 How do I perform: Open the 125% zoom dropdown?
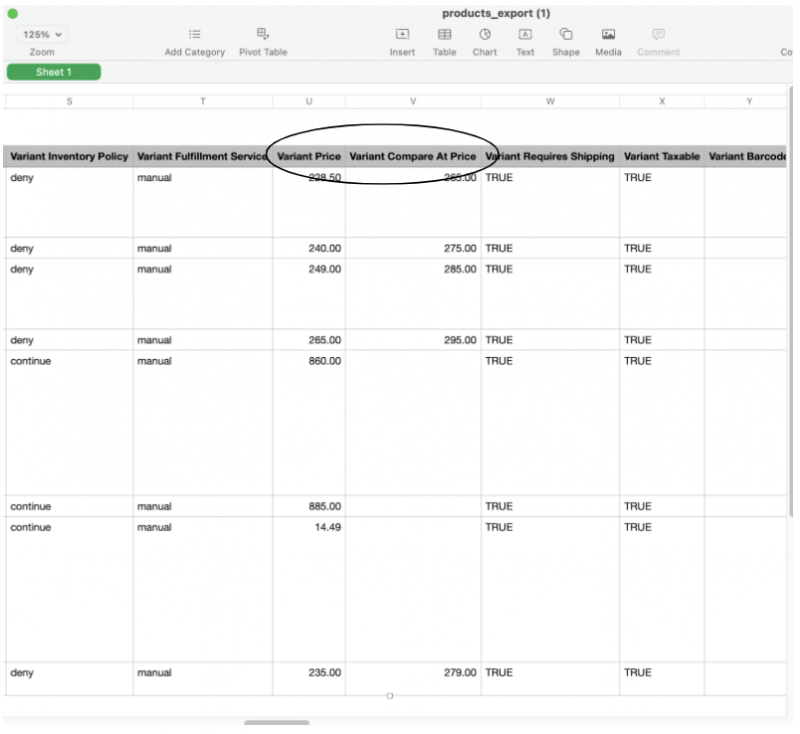(42, 34)
